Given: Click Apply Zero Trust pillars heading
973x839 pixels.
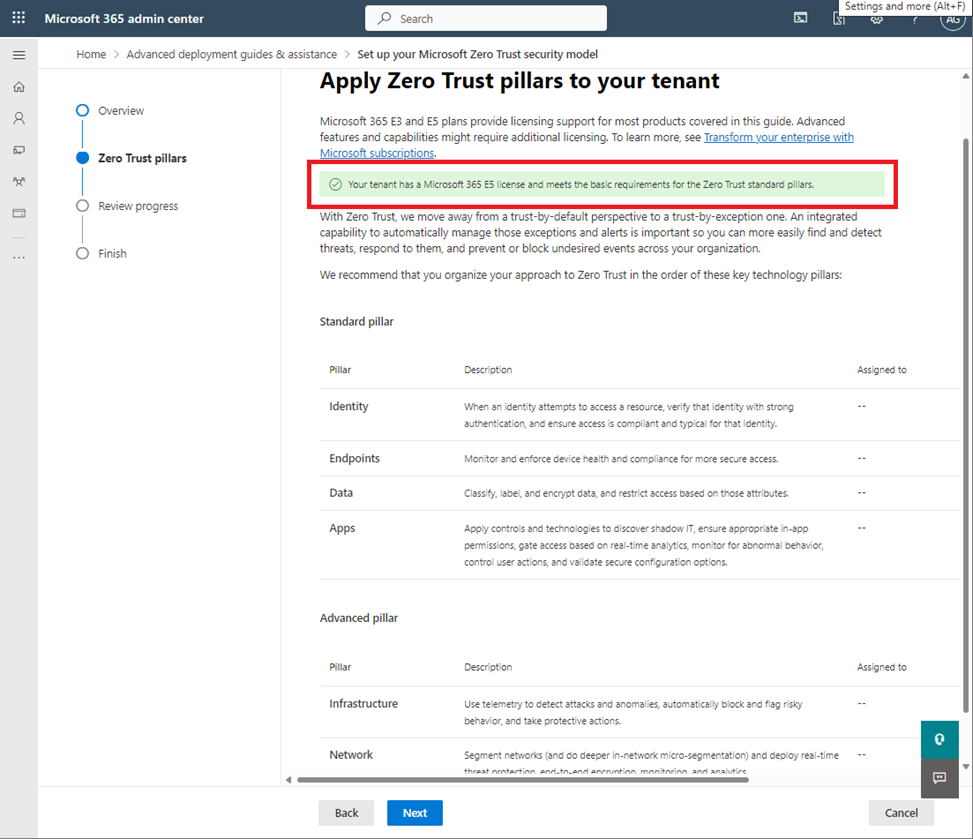Looking at the screenshot, I should pyautogui.click(x=519, y=81).
